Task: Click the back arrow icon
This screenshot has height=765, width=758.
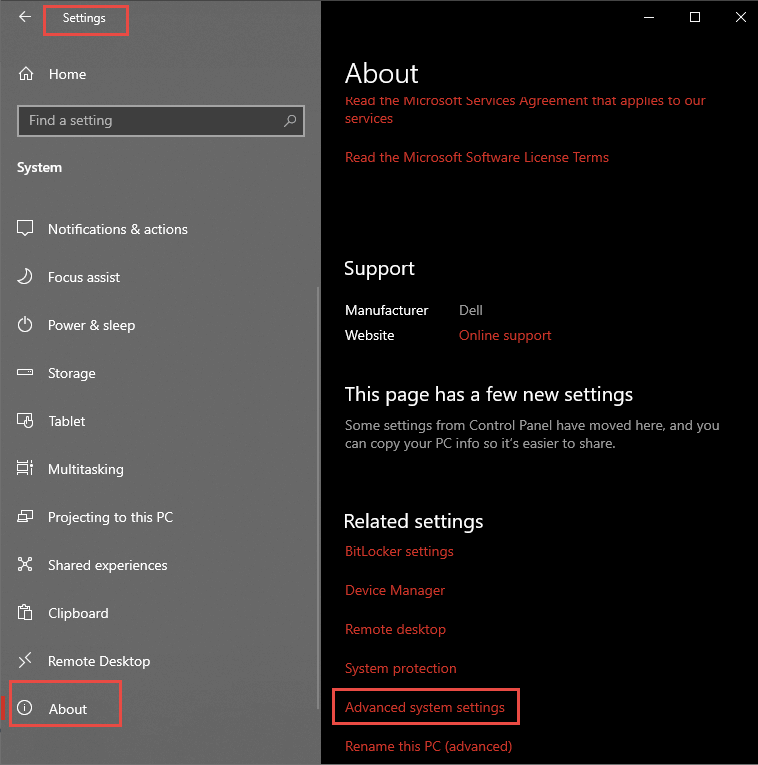Action: 25,17
